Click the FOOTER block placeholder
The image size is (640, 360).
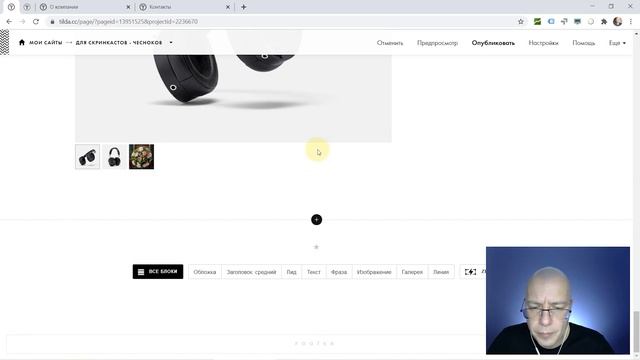coord(314,344)
